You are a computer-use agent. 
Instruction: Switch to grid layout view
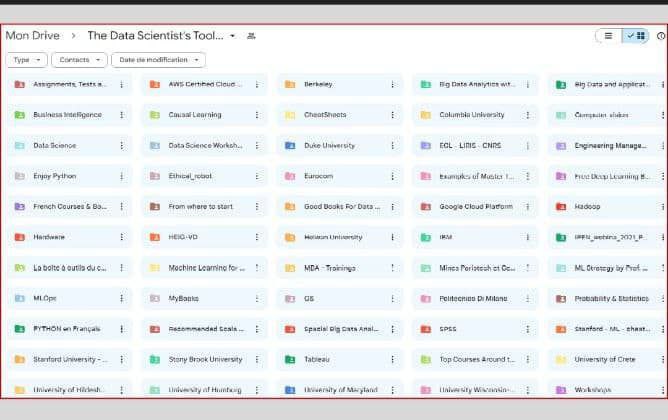tap(635, 35)
